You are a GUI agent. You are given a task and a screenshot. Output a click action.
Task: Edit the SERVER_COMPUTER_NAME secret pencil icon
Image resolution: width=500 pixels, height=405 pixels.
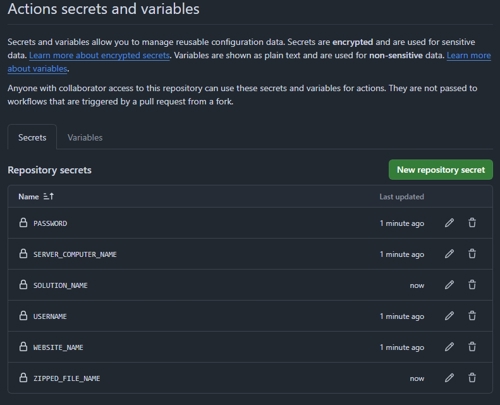tap(449, 254)
